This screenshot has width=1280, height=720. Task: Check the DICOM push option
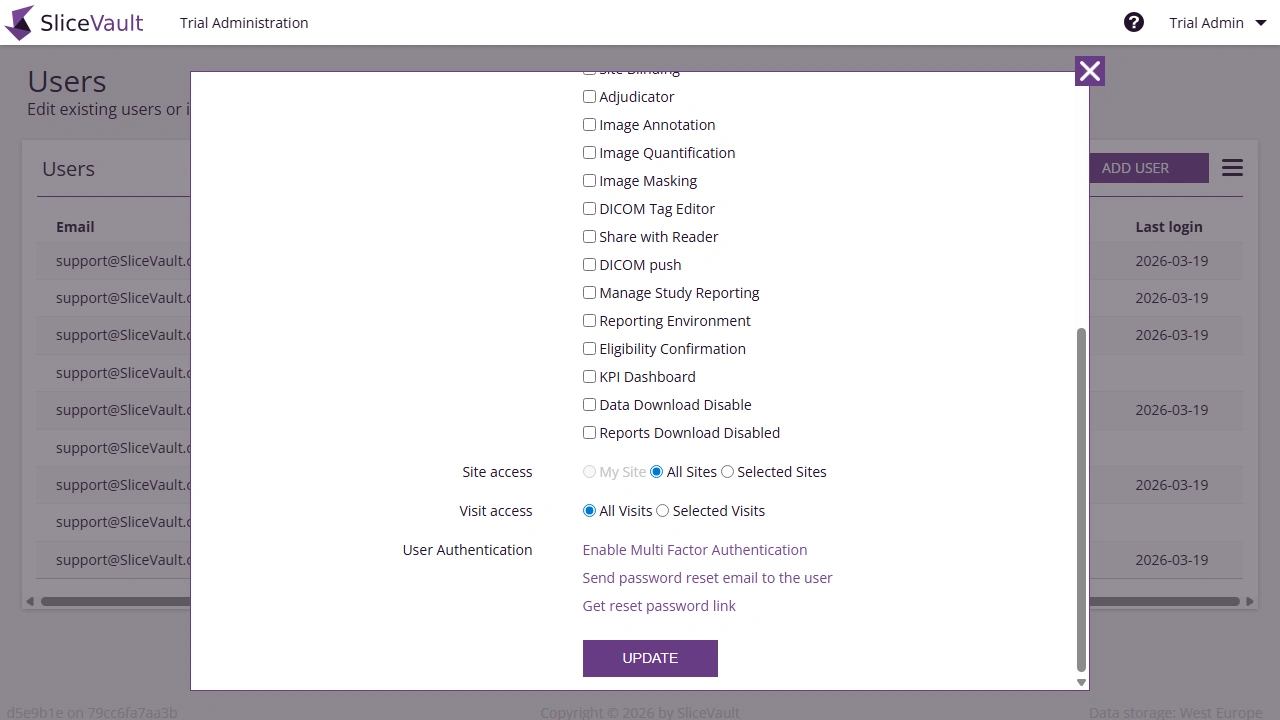[589, 264]
